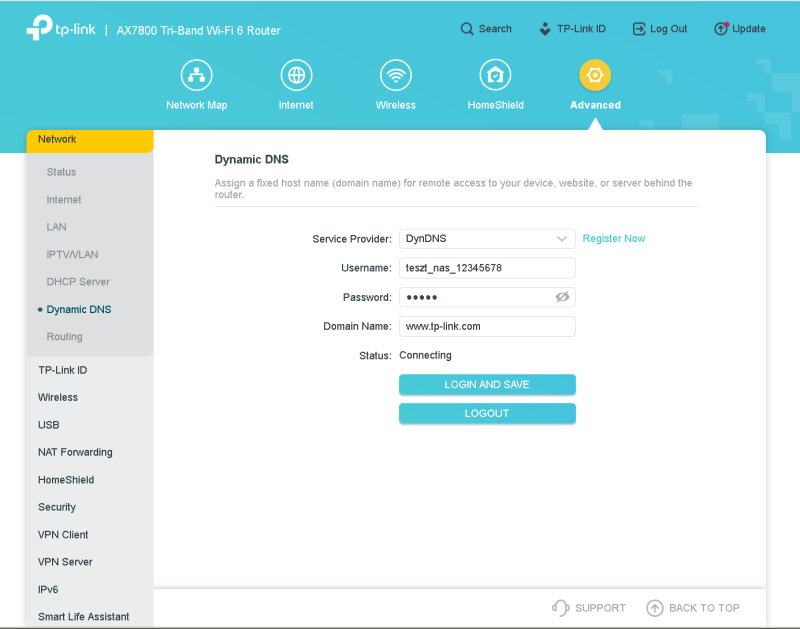This screenshot has width=800, height=629.
Task: Collapse the Network sidebar section
Action: 90,140
